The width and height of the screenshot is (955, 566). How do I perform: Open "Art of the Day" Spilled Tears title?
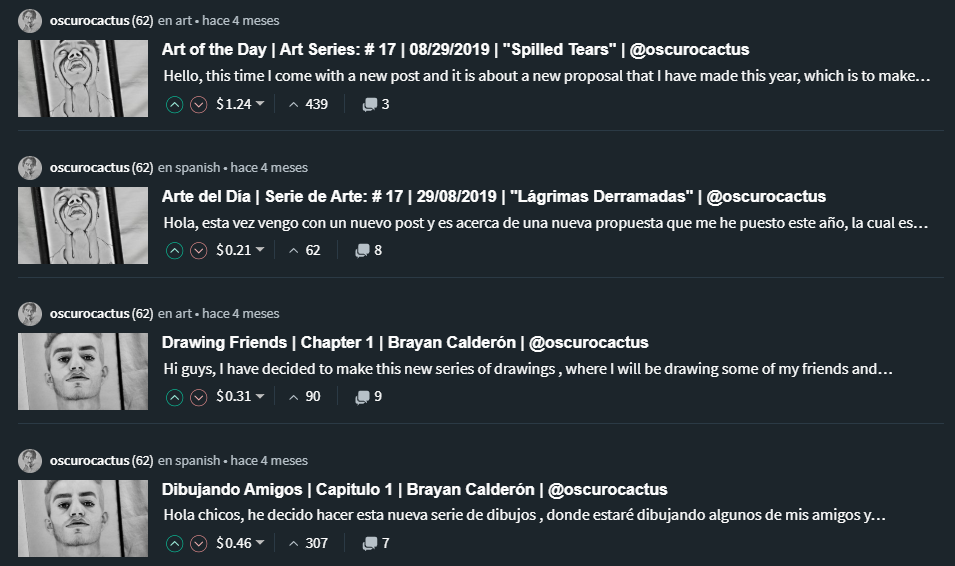click(x=456, y=49)
